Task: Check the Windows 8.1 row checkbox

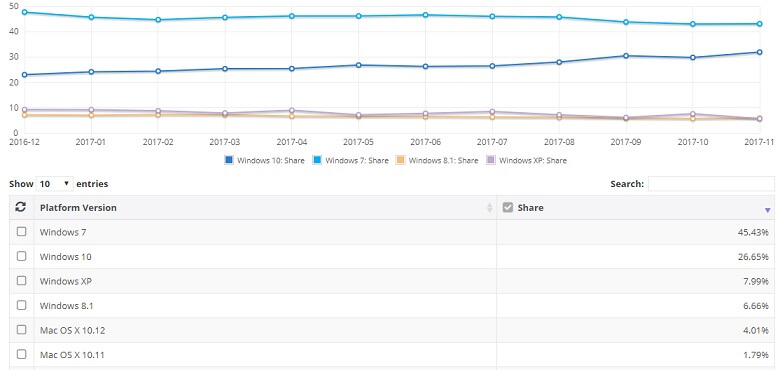Action: [21, 305]
